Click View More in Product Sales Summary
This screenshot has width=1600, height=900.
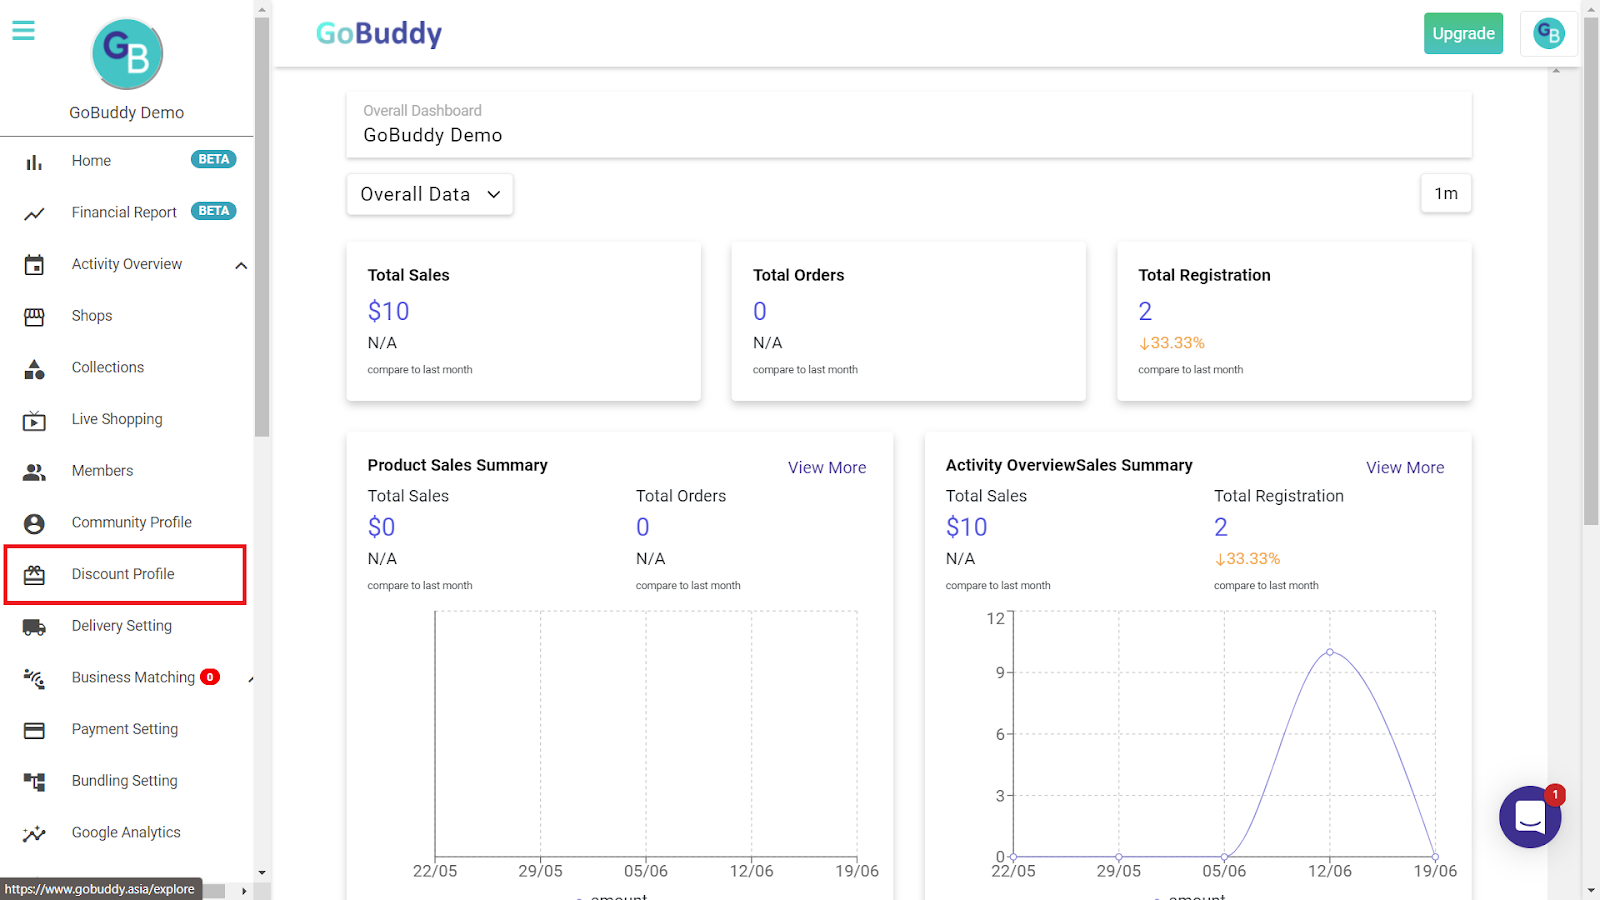tap(827, 467)
